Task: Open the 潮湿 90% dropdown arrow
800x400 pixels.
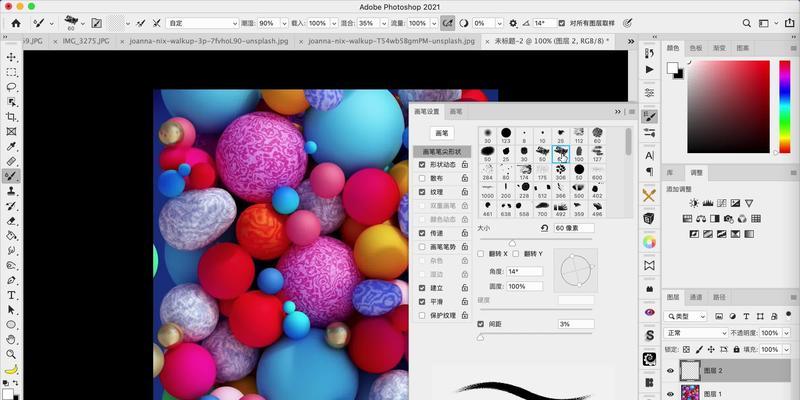Action: (284, 23)
